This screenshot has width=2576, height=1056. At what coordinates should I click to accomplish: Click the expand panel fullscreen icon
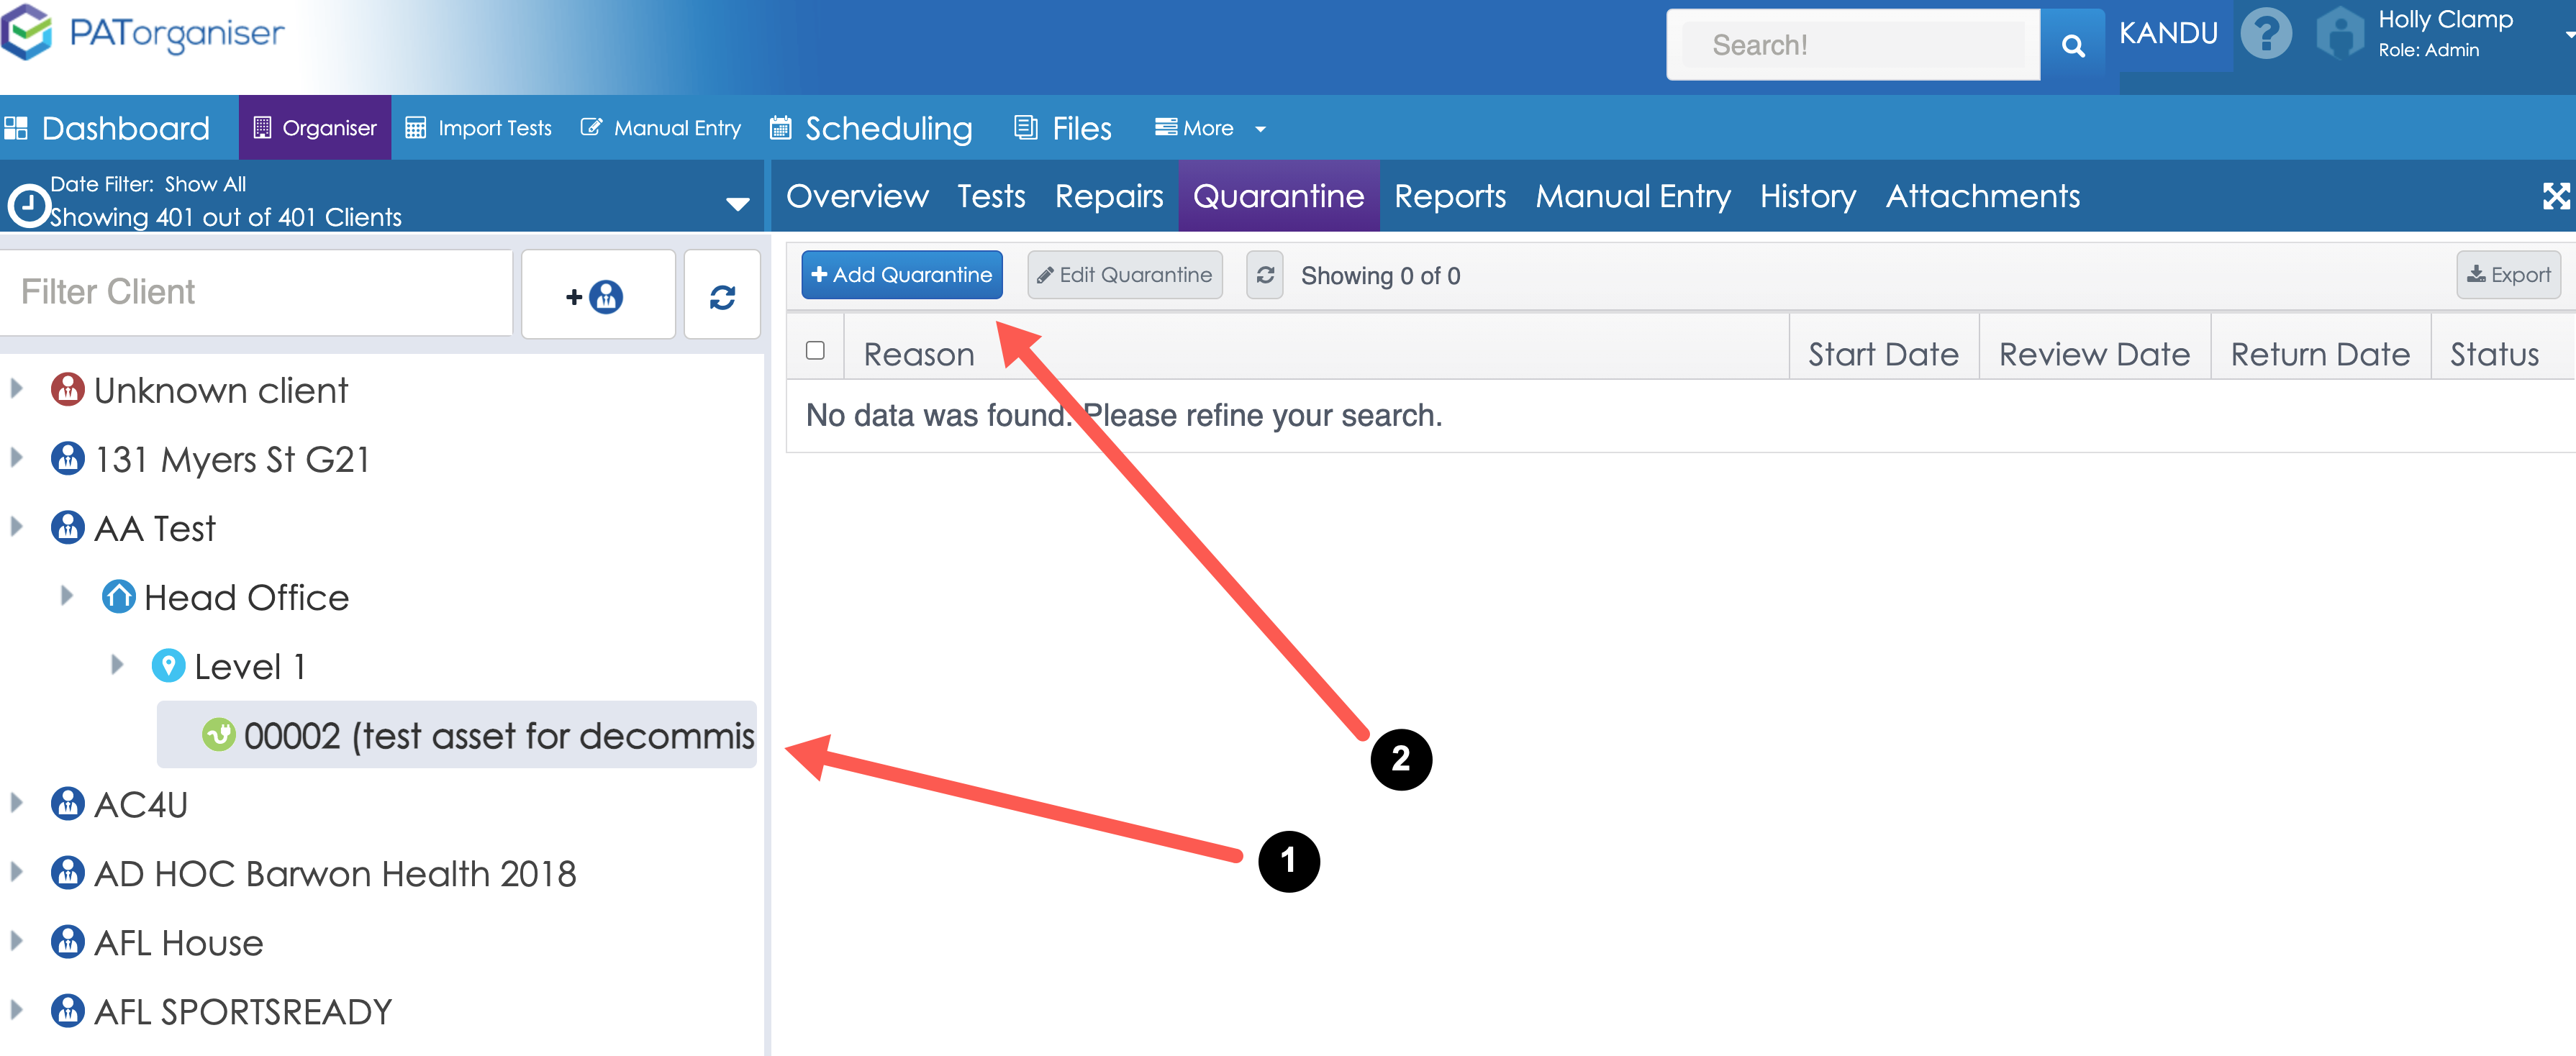coord(2555,196)
